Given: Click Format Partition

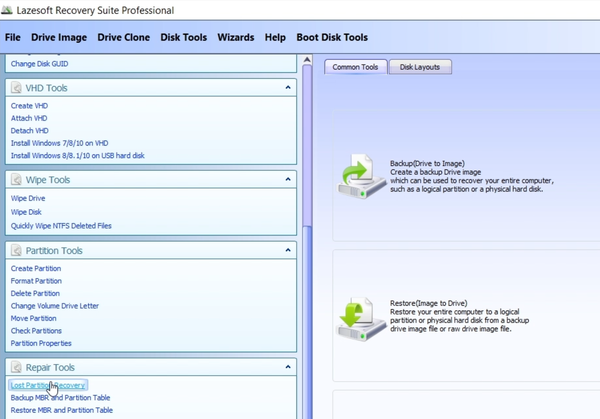Looking at the screenshot, I should point(36,281).
